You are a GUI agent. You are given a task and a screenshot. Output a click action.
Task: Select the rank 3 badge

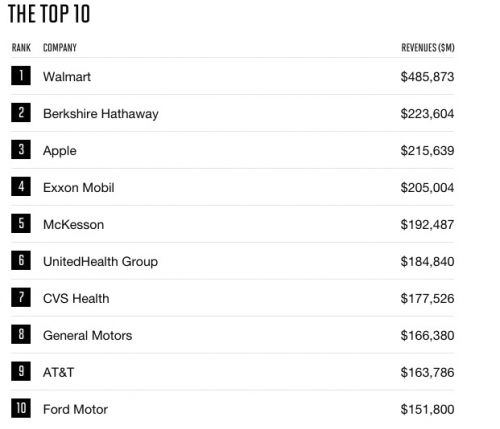pos(21,150)
